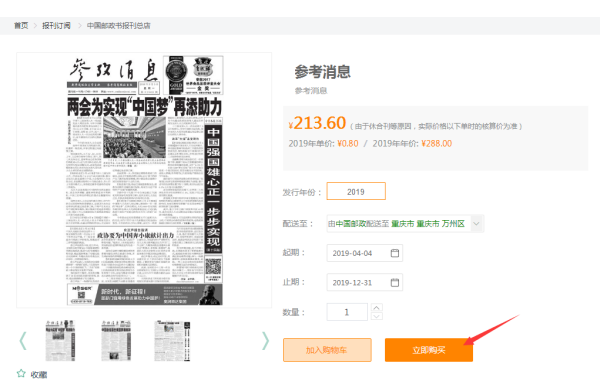Click the 2019 annual price ¥288.00
This screenshot has width=600, height=390.
click(437, 144)
